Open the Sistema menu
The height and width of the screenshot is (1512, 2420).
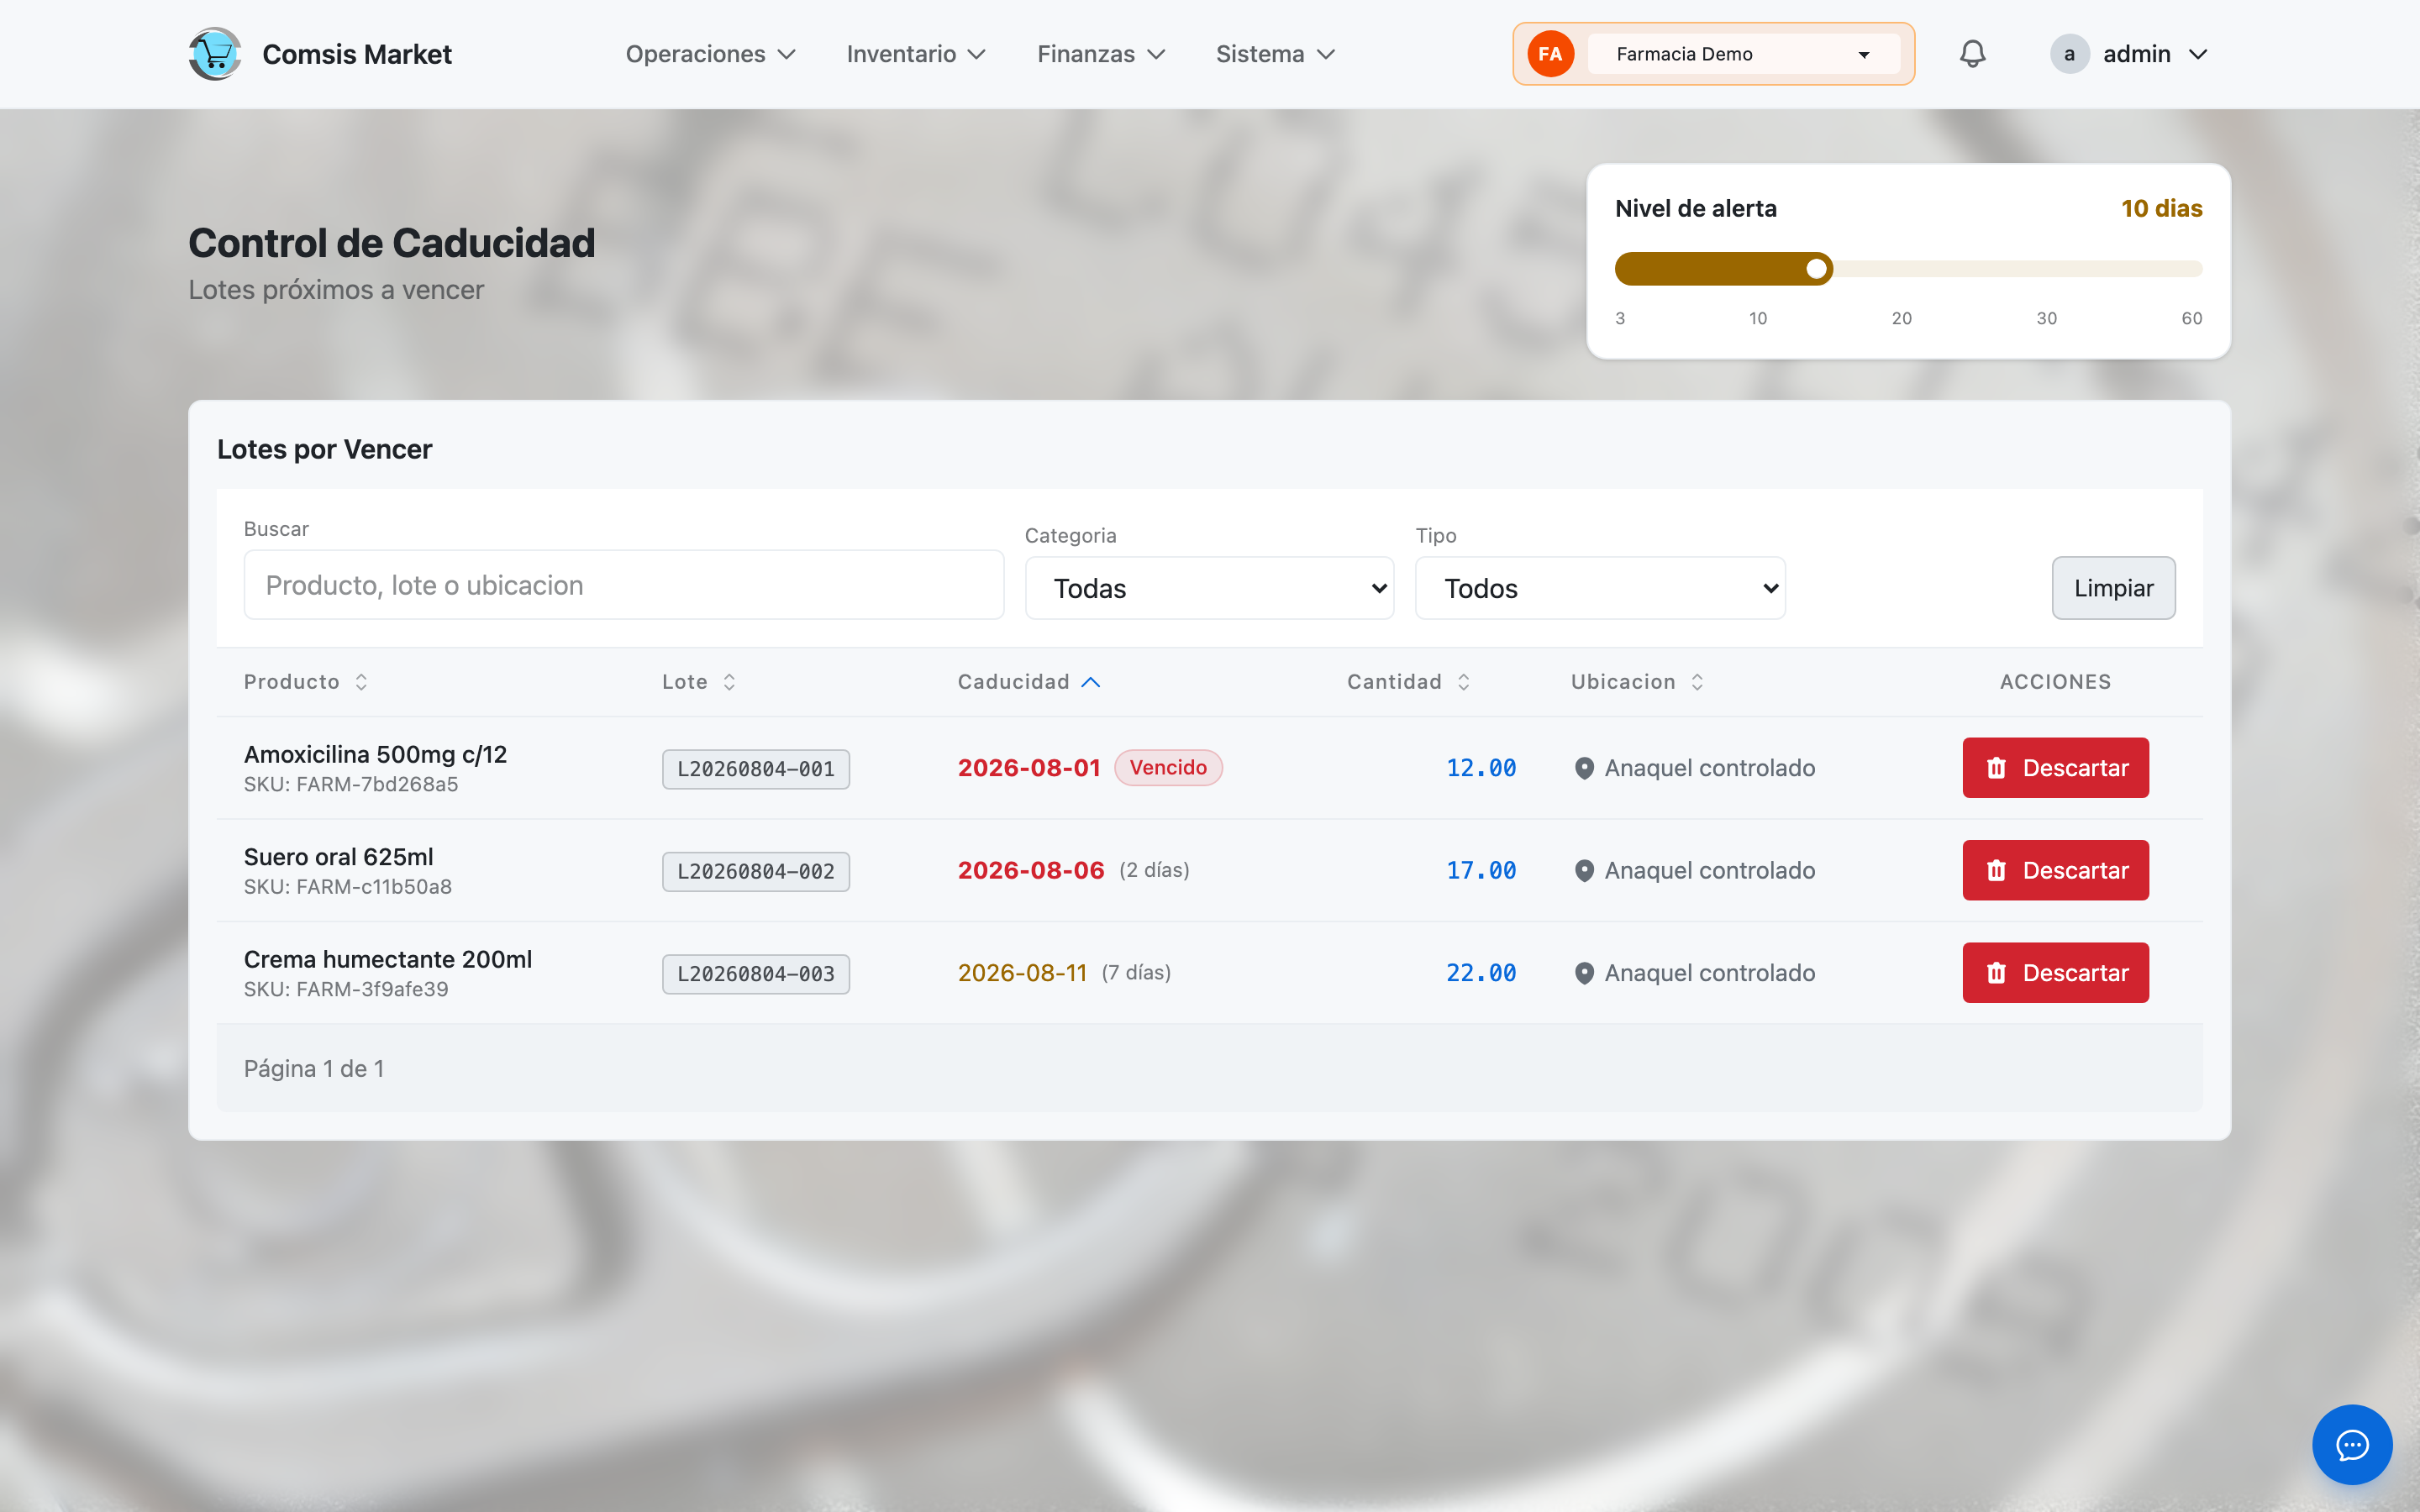1275,54
